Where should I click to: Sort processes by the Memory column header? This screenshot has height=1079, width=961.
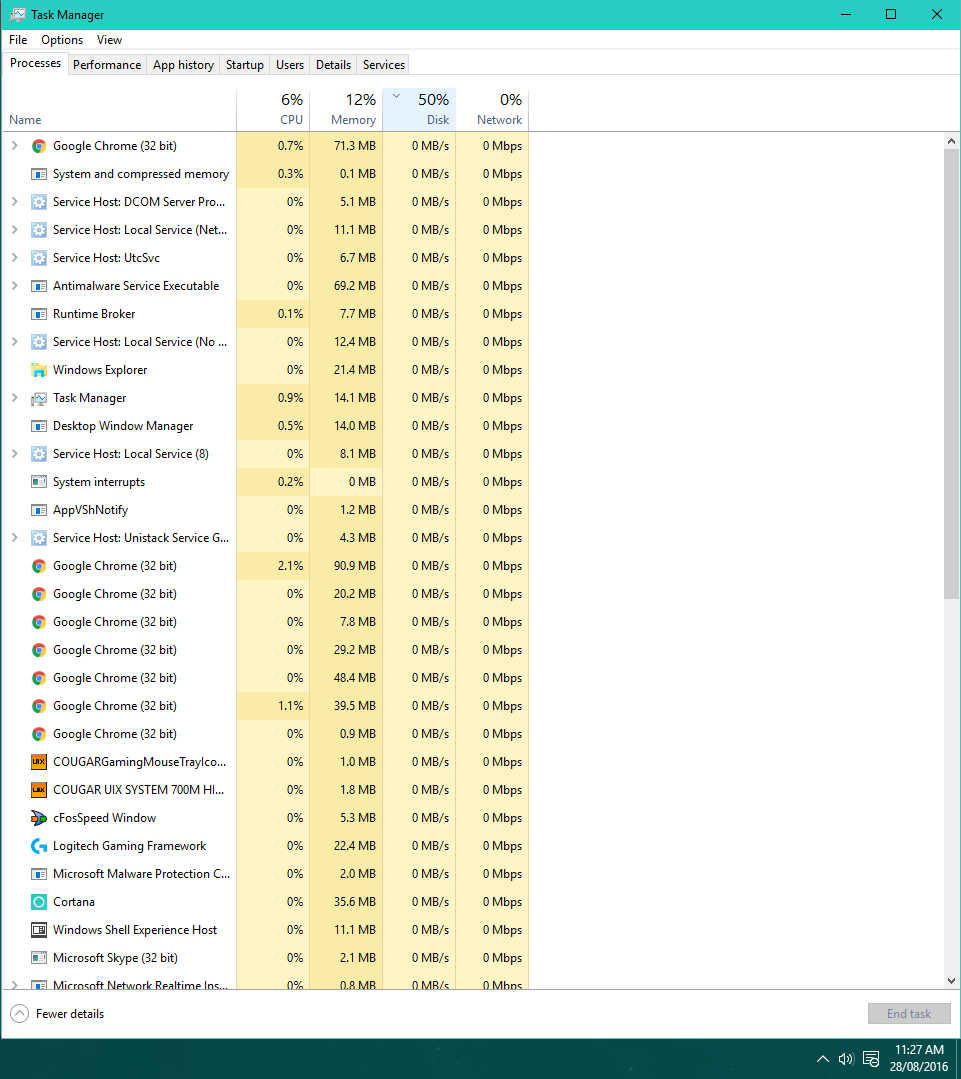[346, 109]
